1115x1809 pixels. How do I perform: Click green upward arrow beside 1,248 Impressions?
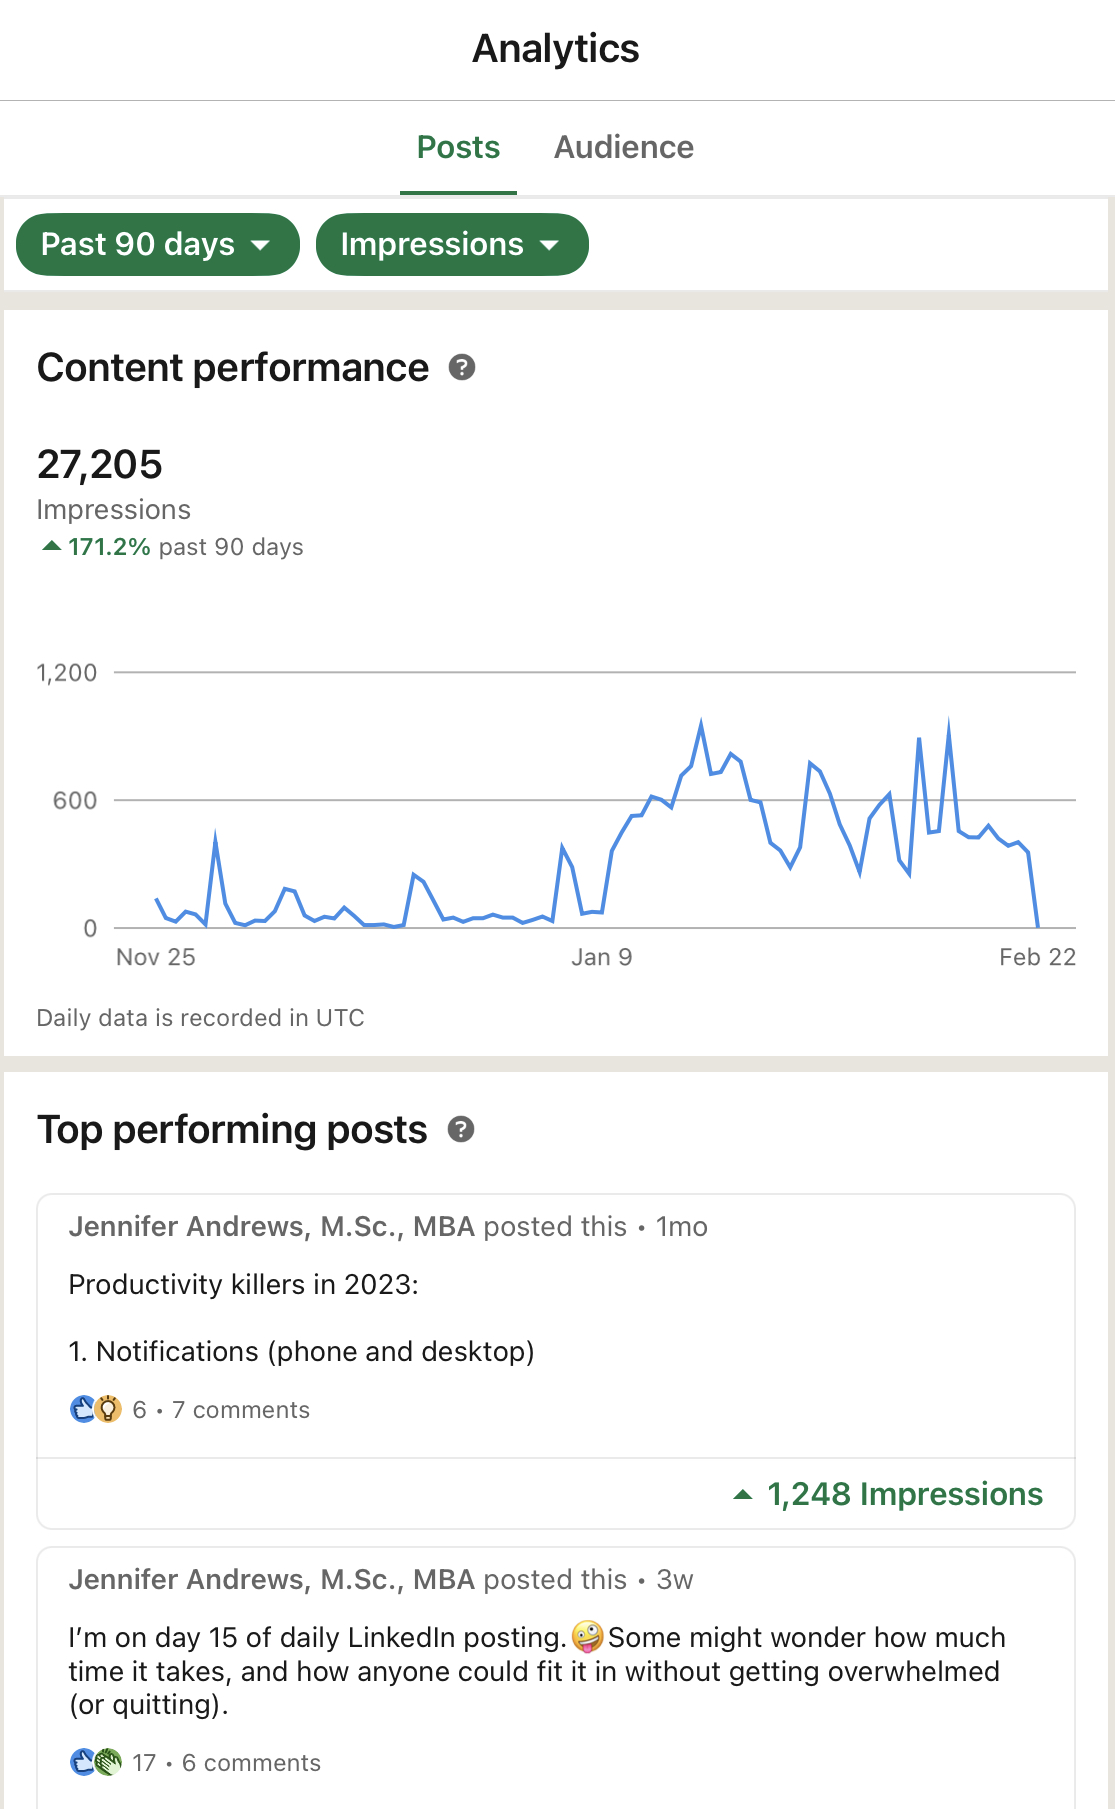tap(743, 1494)
